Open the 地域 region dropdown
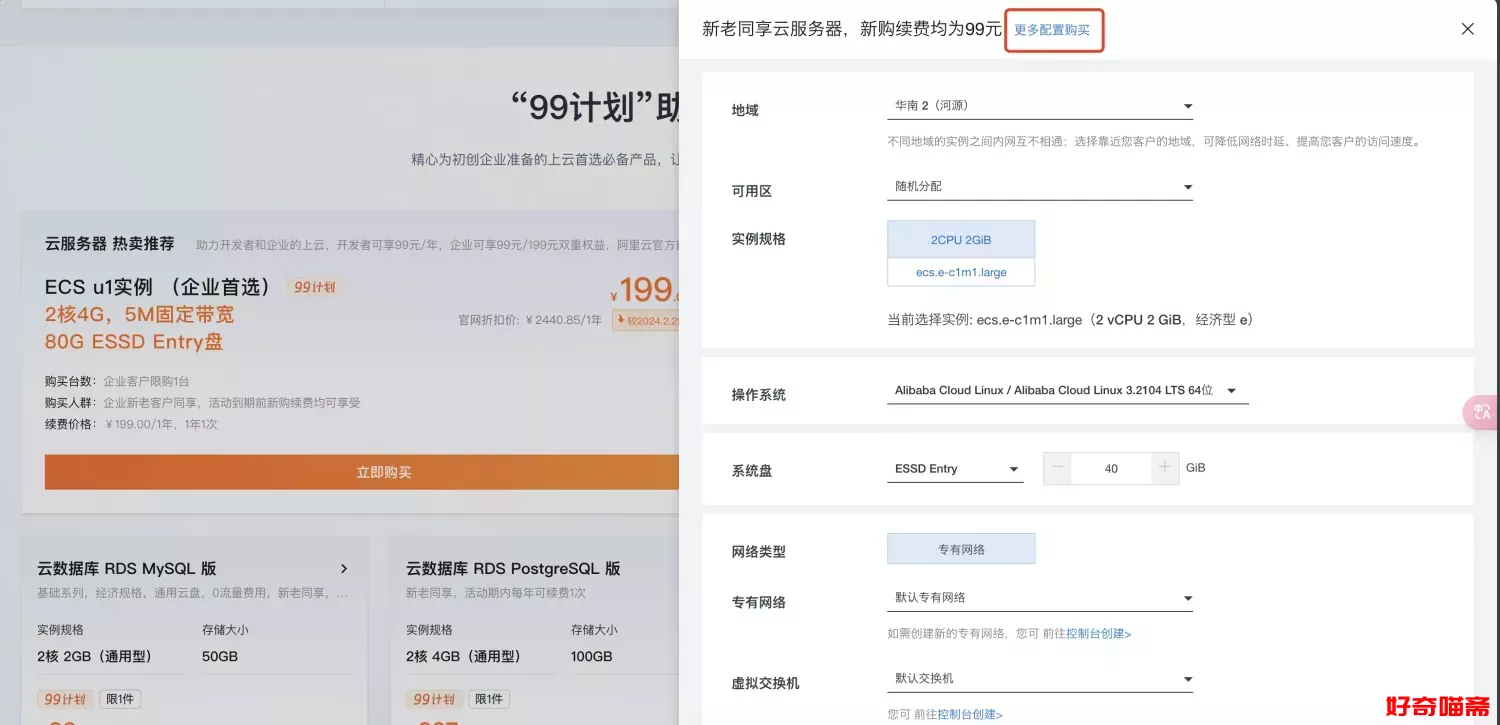1500x725 pixels. [x=1039, y=106]
